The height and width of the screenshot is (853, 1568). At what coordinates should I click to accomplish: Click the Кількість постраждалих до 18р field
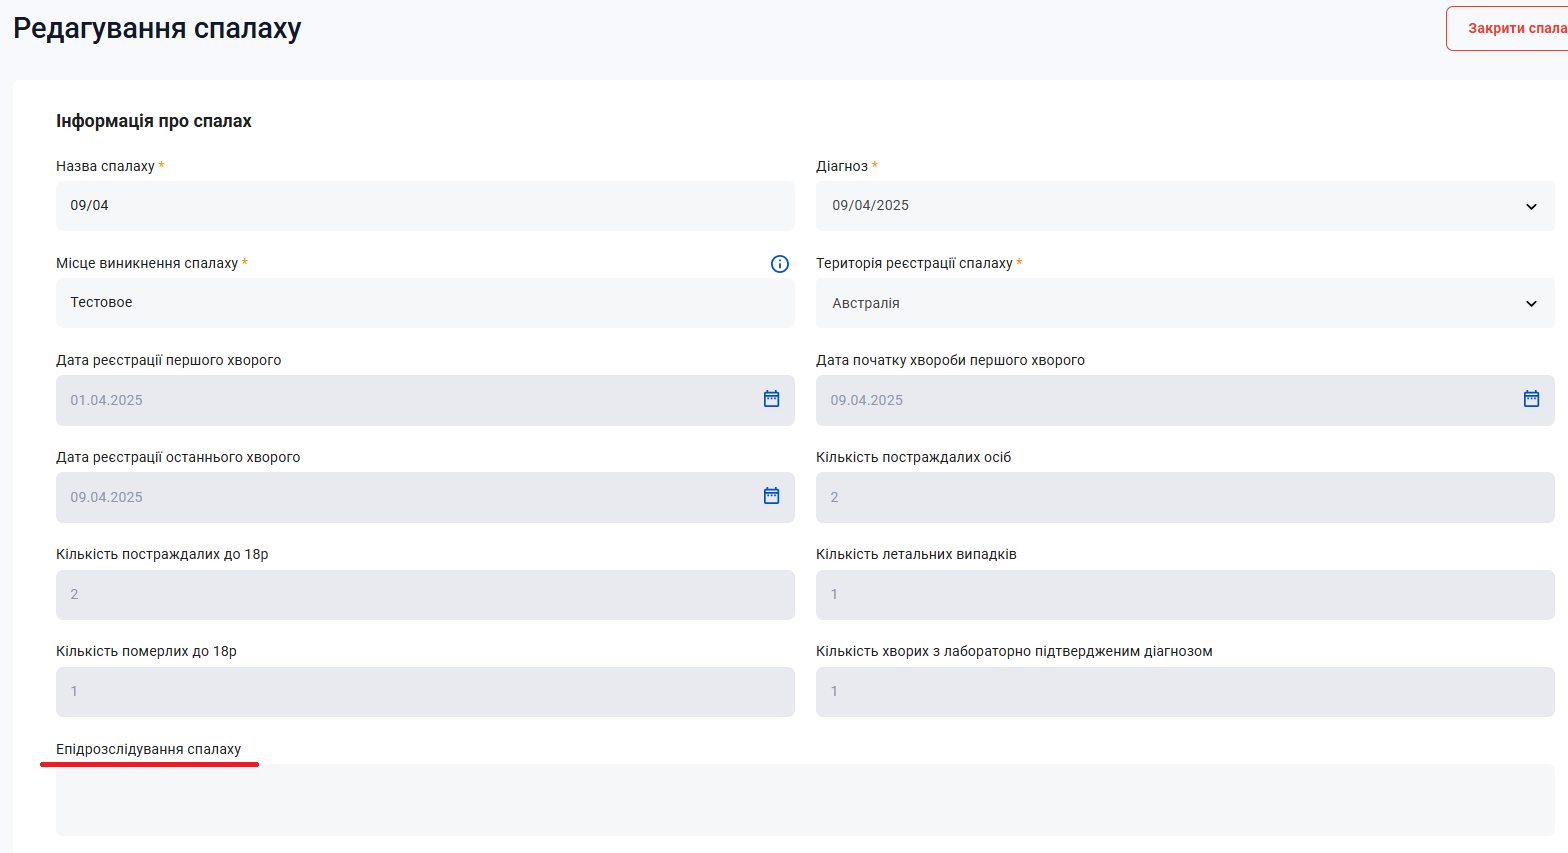tap(425, 595)
